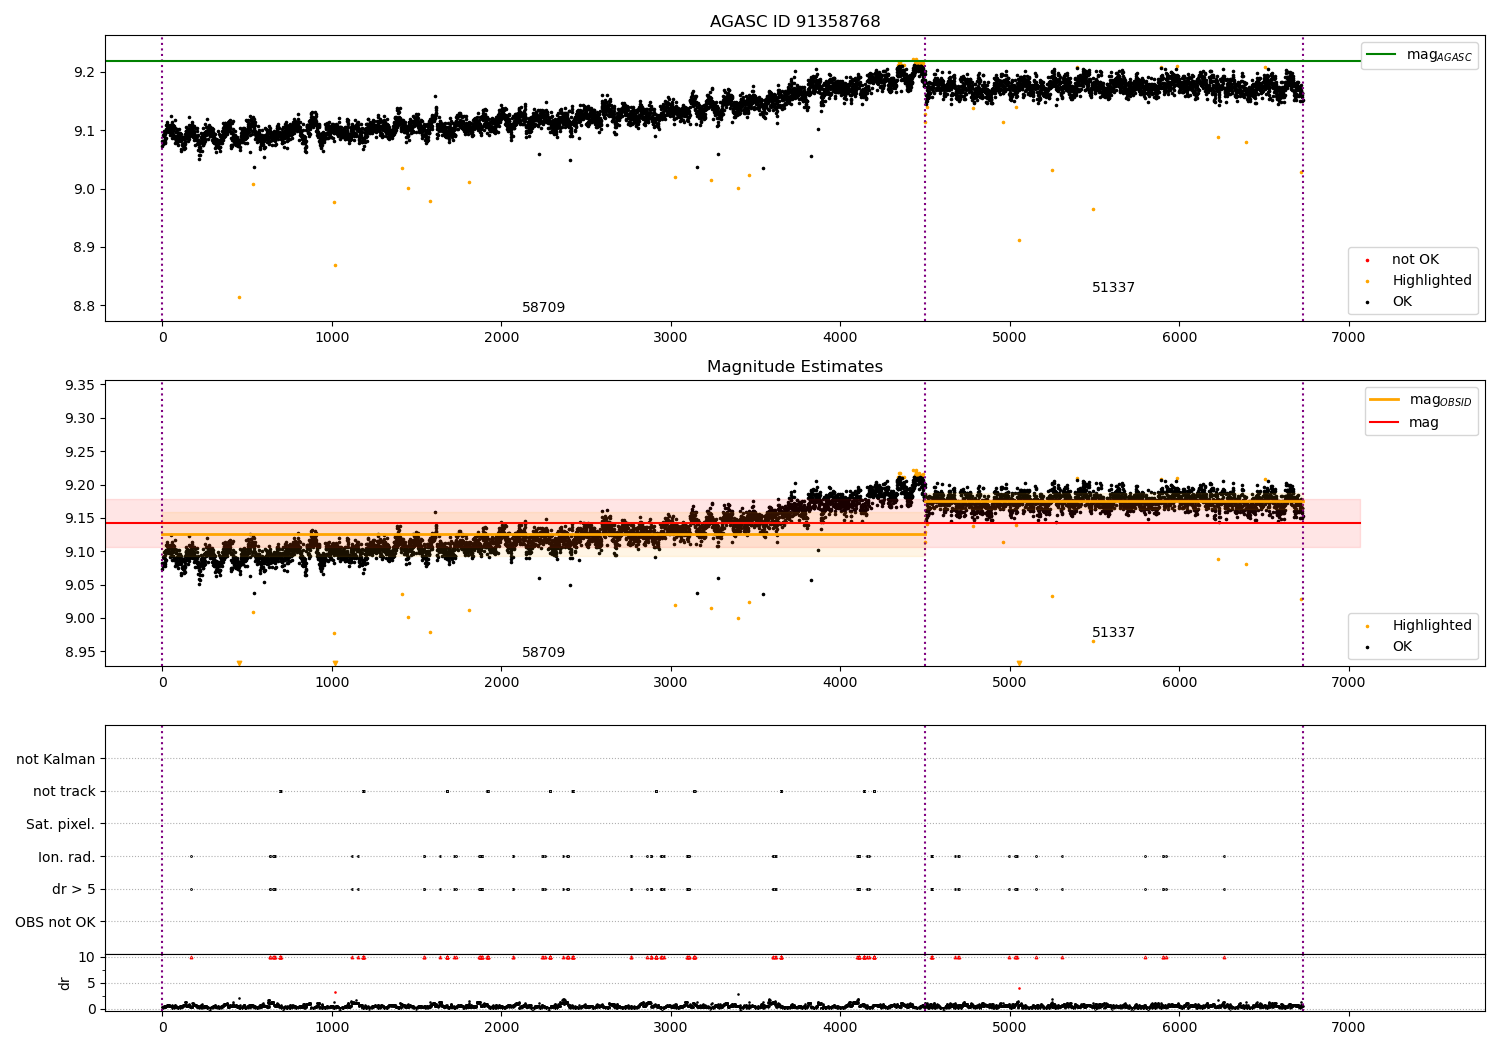
Task: Click the 'dr' y-axis label
Action: tap(65, 983)
